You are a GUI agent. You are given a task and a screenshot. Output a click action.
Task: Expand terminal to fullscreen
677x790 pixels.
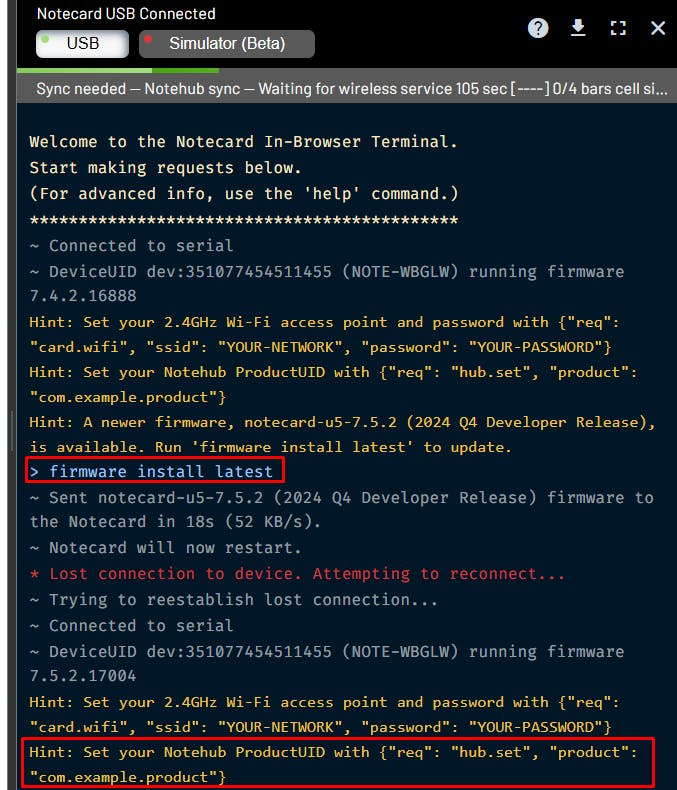[618, 28]
